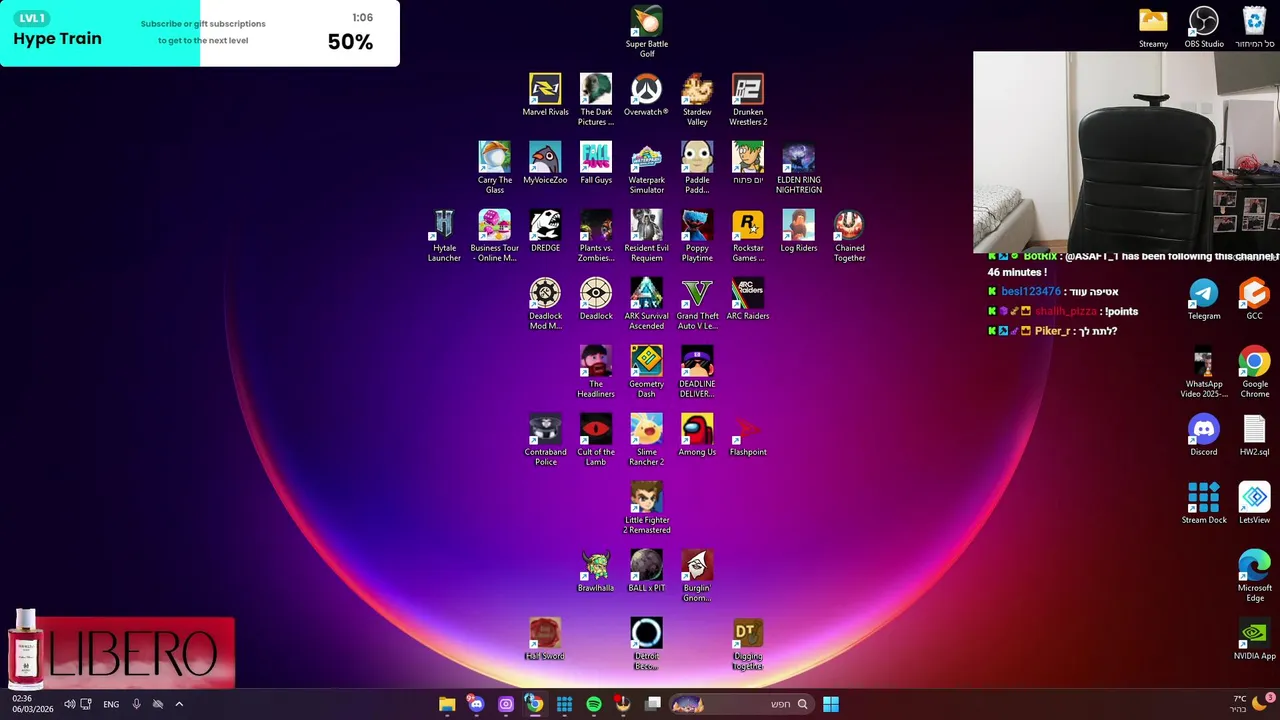1280x720 pixels.
Task: Open Poppy Playtime shortcut
Action: (697, 235)
